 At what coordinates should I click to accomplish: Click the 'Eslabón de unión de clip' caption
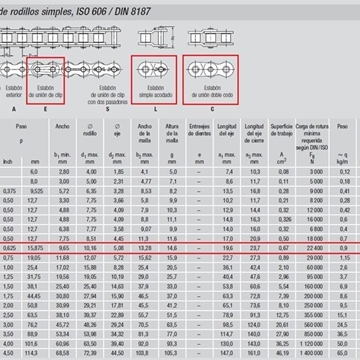(45, 91)
